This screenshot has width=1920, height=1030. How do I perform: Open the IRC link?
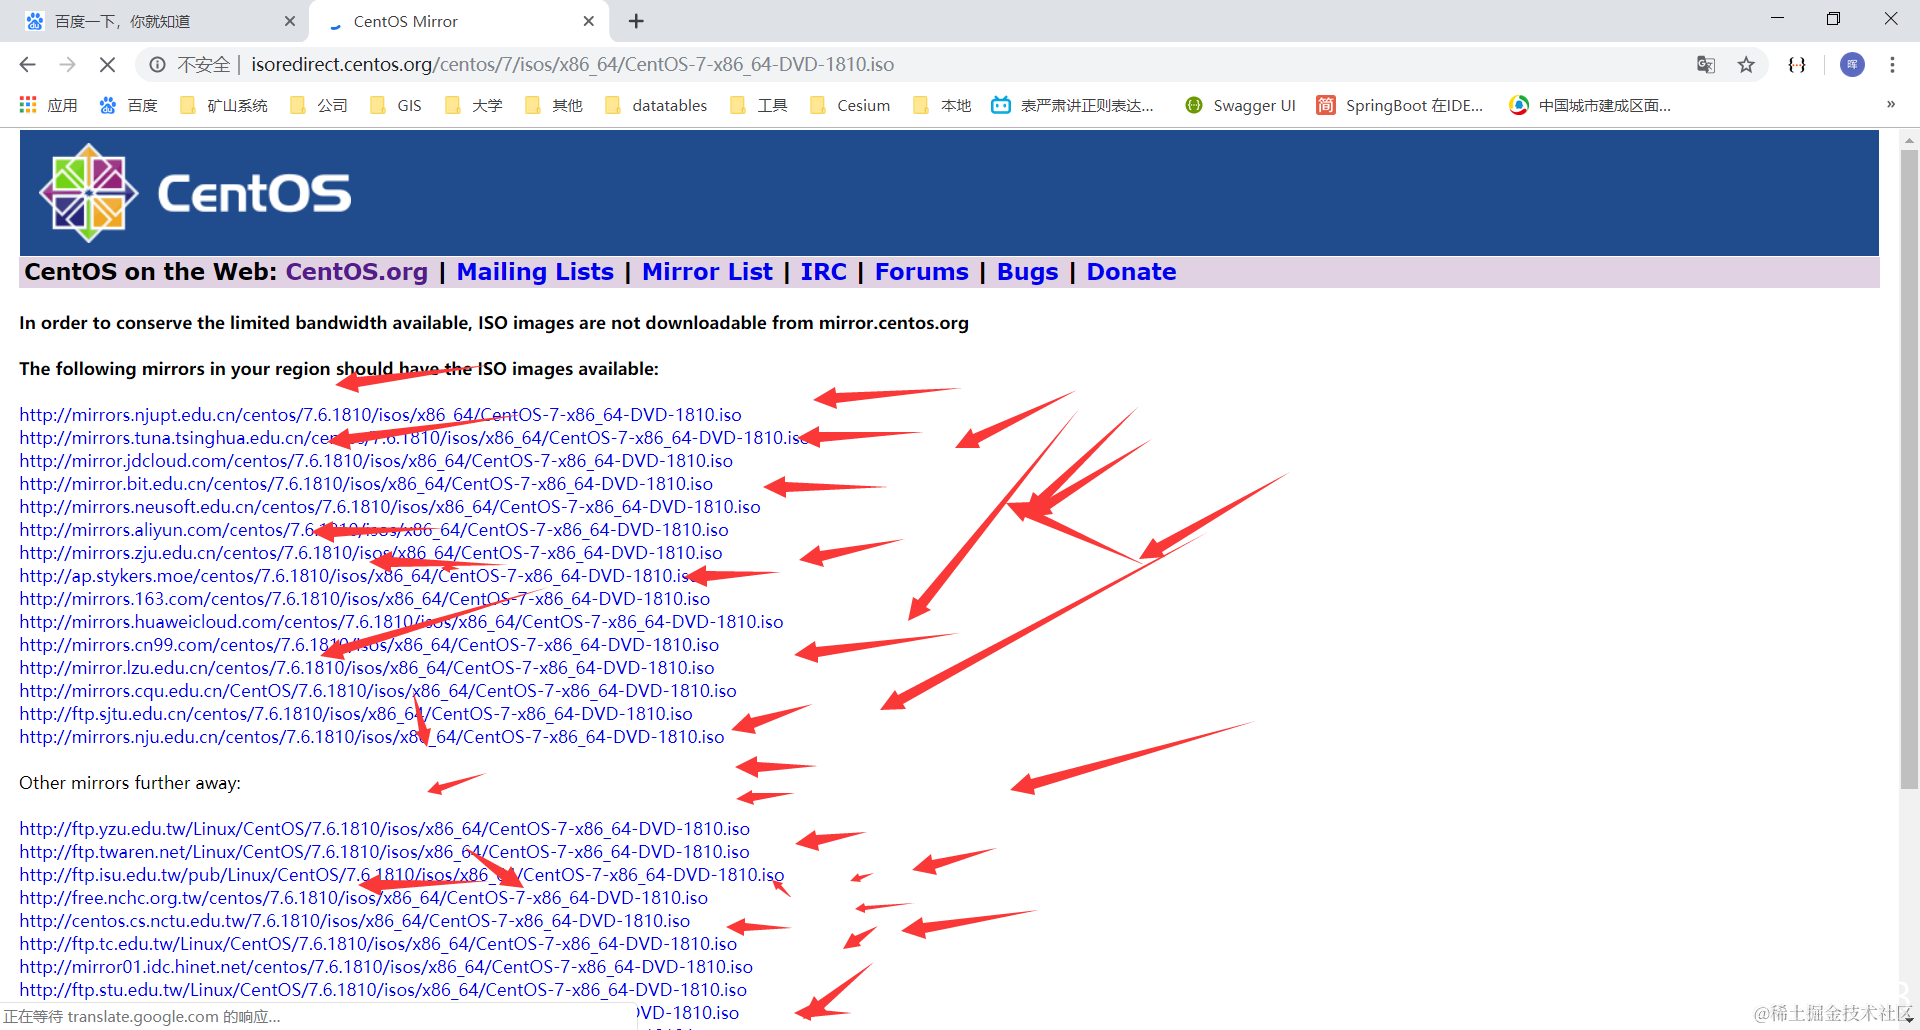823,272
